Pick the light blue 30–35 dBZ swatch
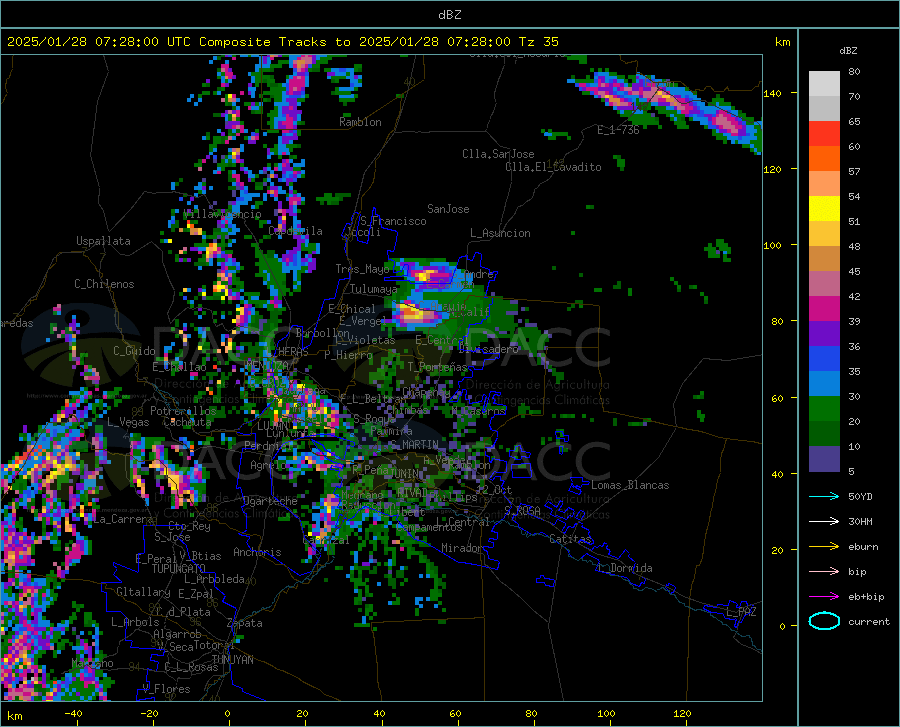 click(824, 383)
